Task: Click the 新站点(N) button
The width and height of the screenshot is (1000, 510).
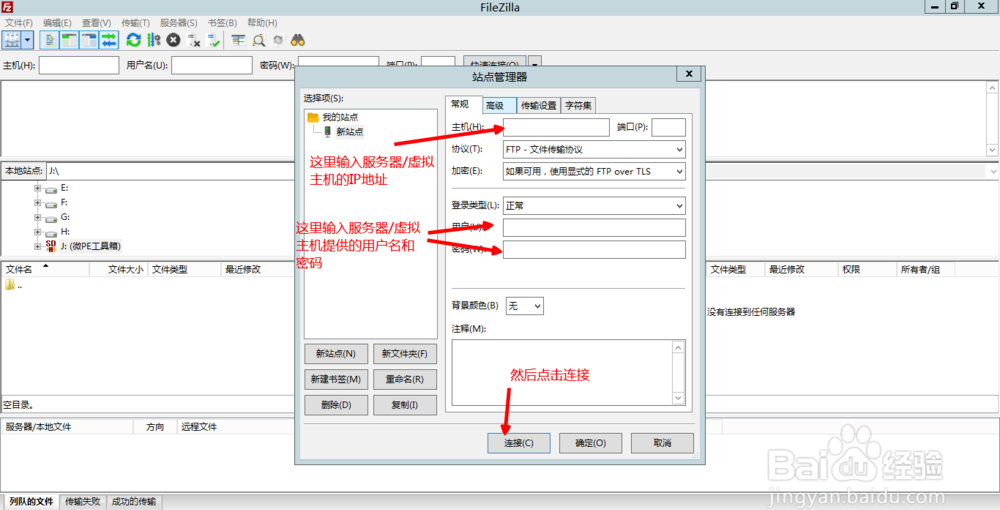Action: pyautogui.click(x=336, y=353)
